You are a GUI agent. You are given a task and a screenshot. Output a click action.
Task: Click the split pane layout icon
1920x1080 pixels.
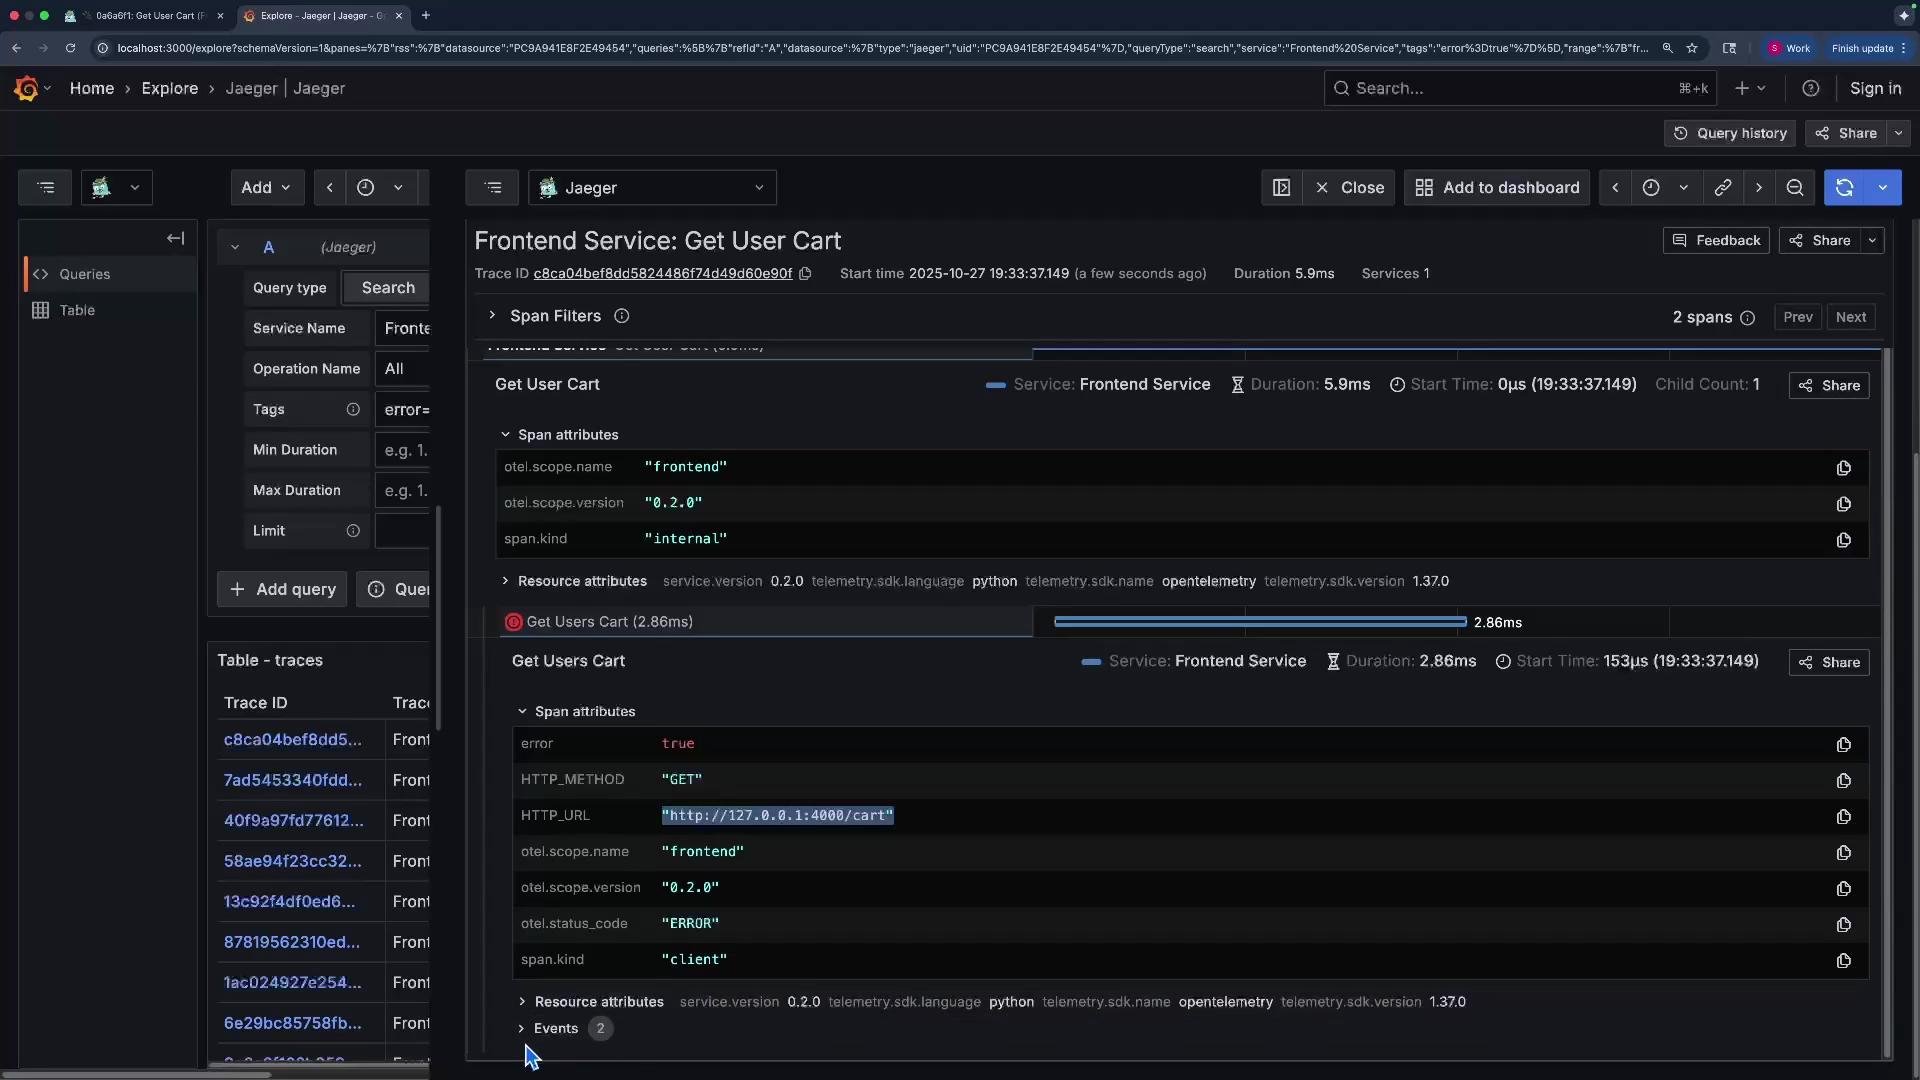[1281, 187]
